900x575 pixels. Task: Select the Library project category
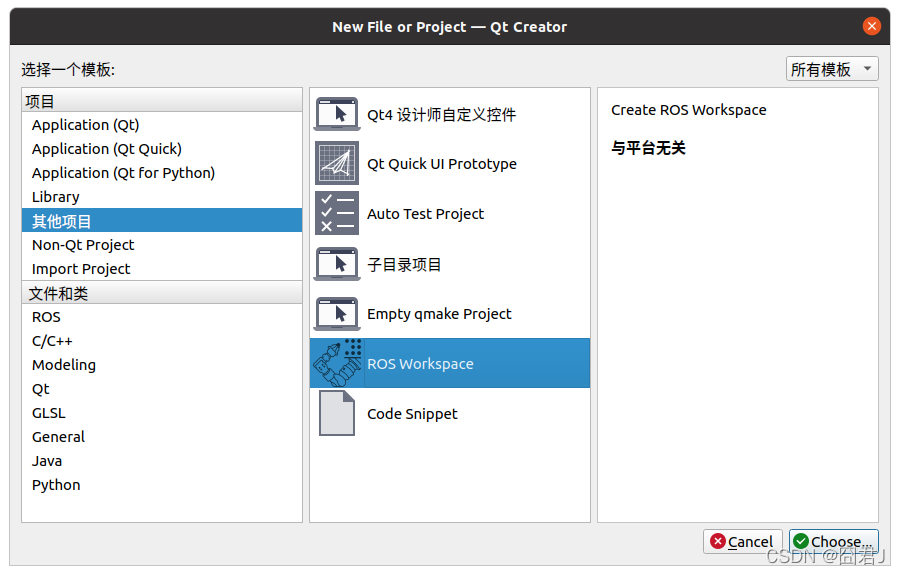click(x=55, y=197)
